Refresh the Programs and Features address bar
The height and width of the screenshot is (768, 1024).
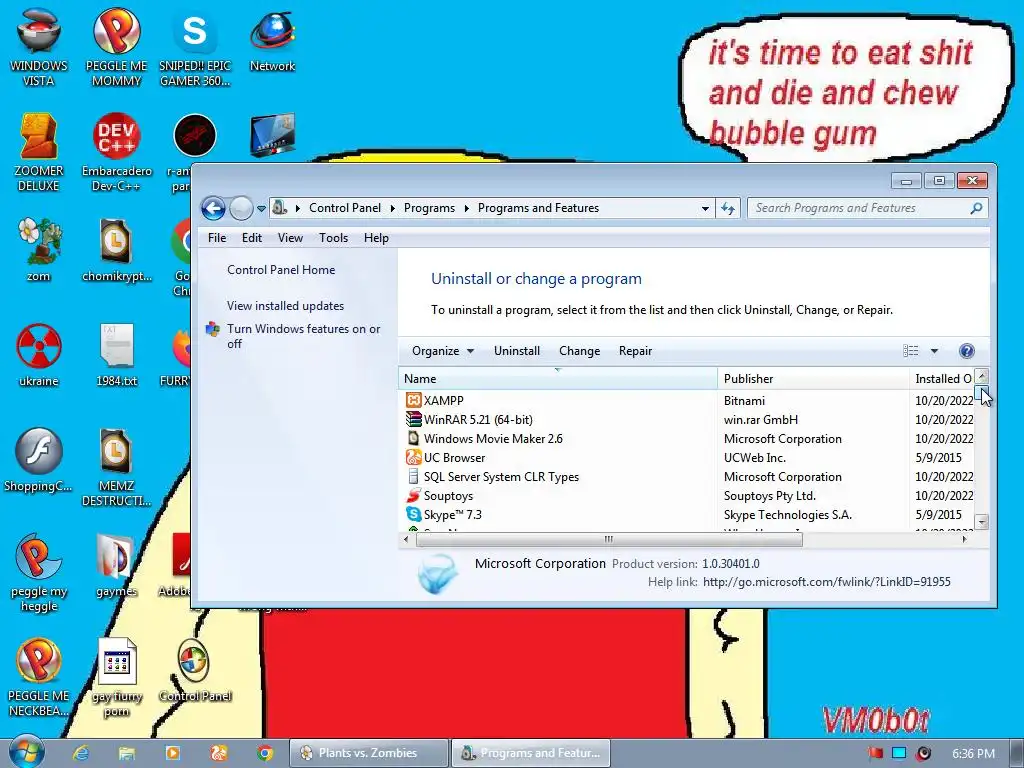[x=728, y=208]
